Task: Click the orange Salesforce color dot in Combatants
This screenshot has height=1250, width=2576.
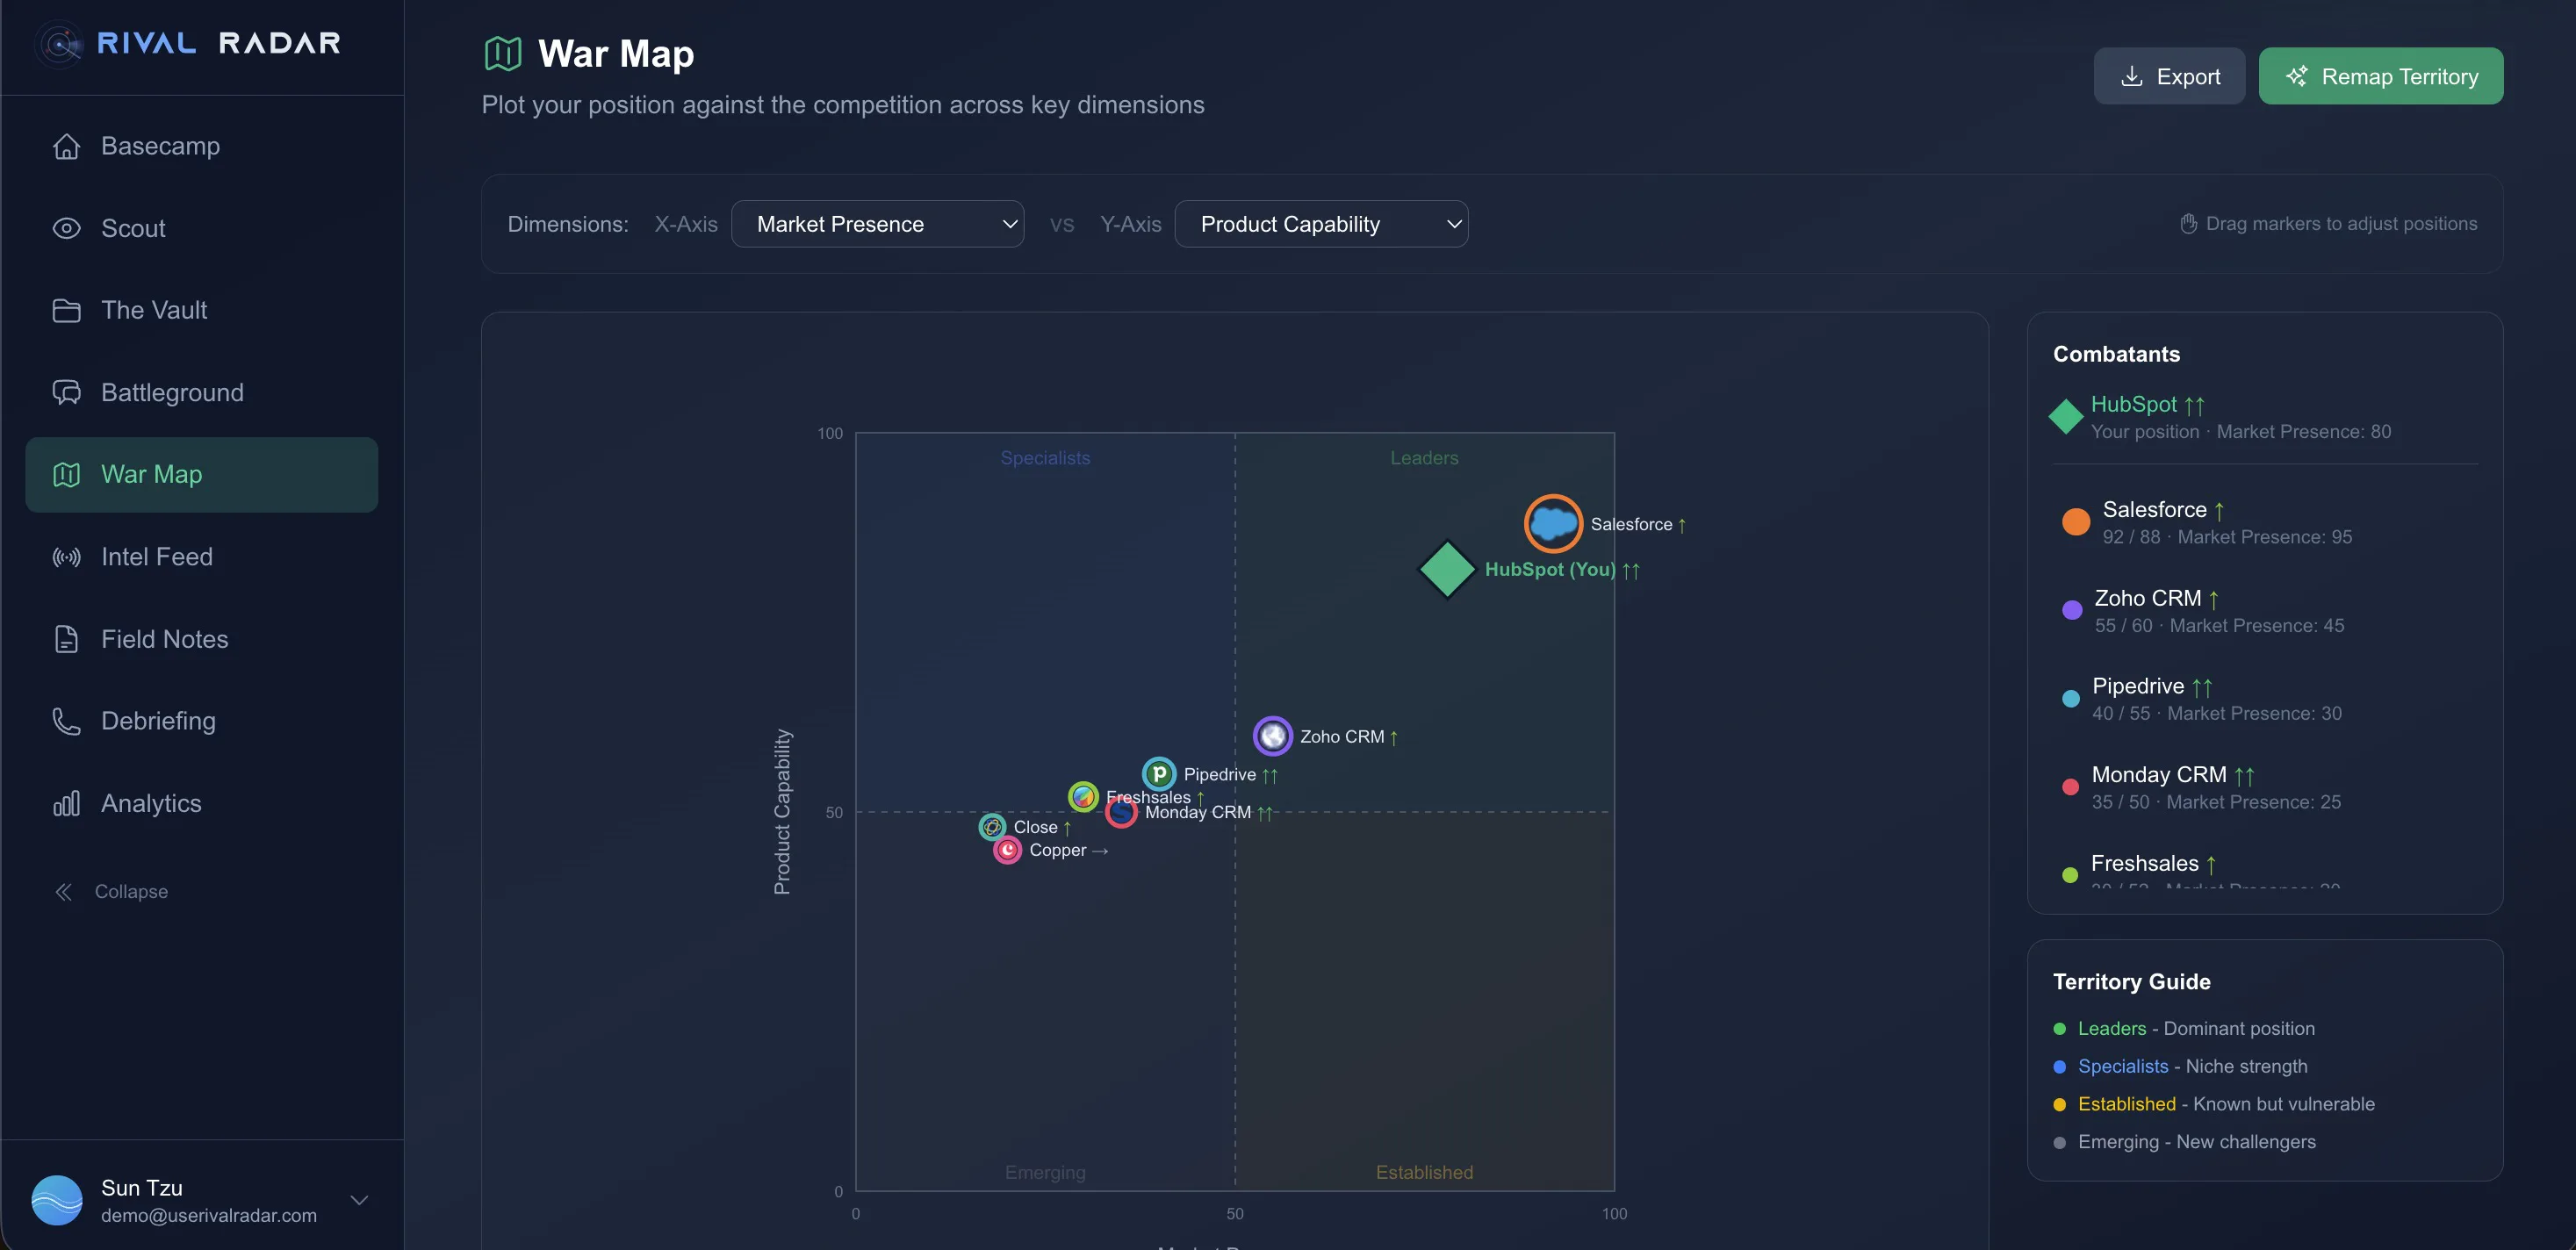Action: pos(2075,522)
